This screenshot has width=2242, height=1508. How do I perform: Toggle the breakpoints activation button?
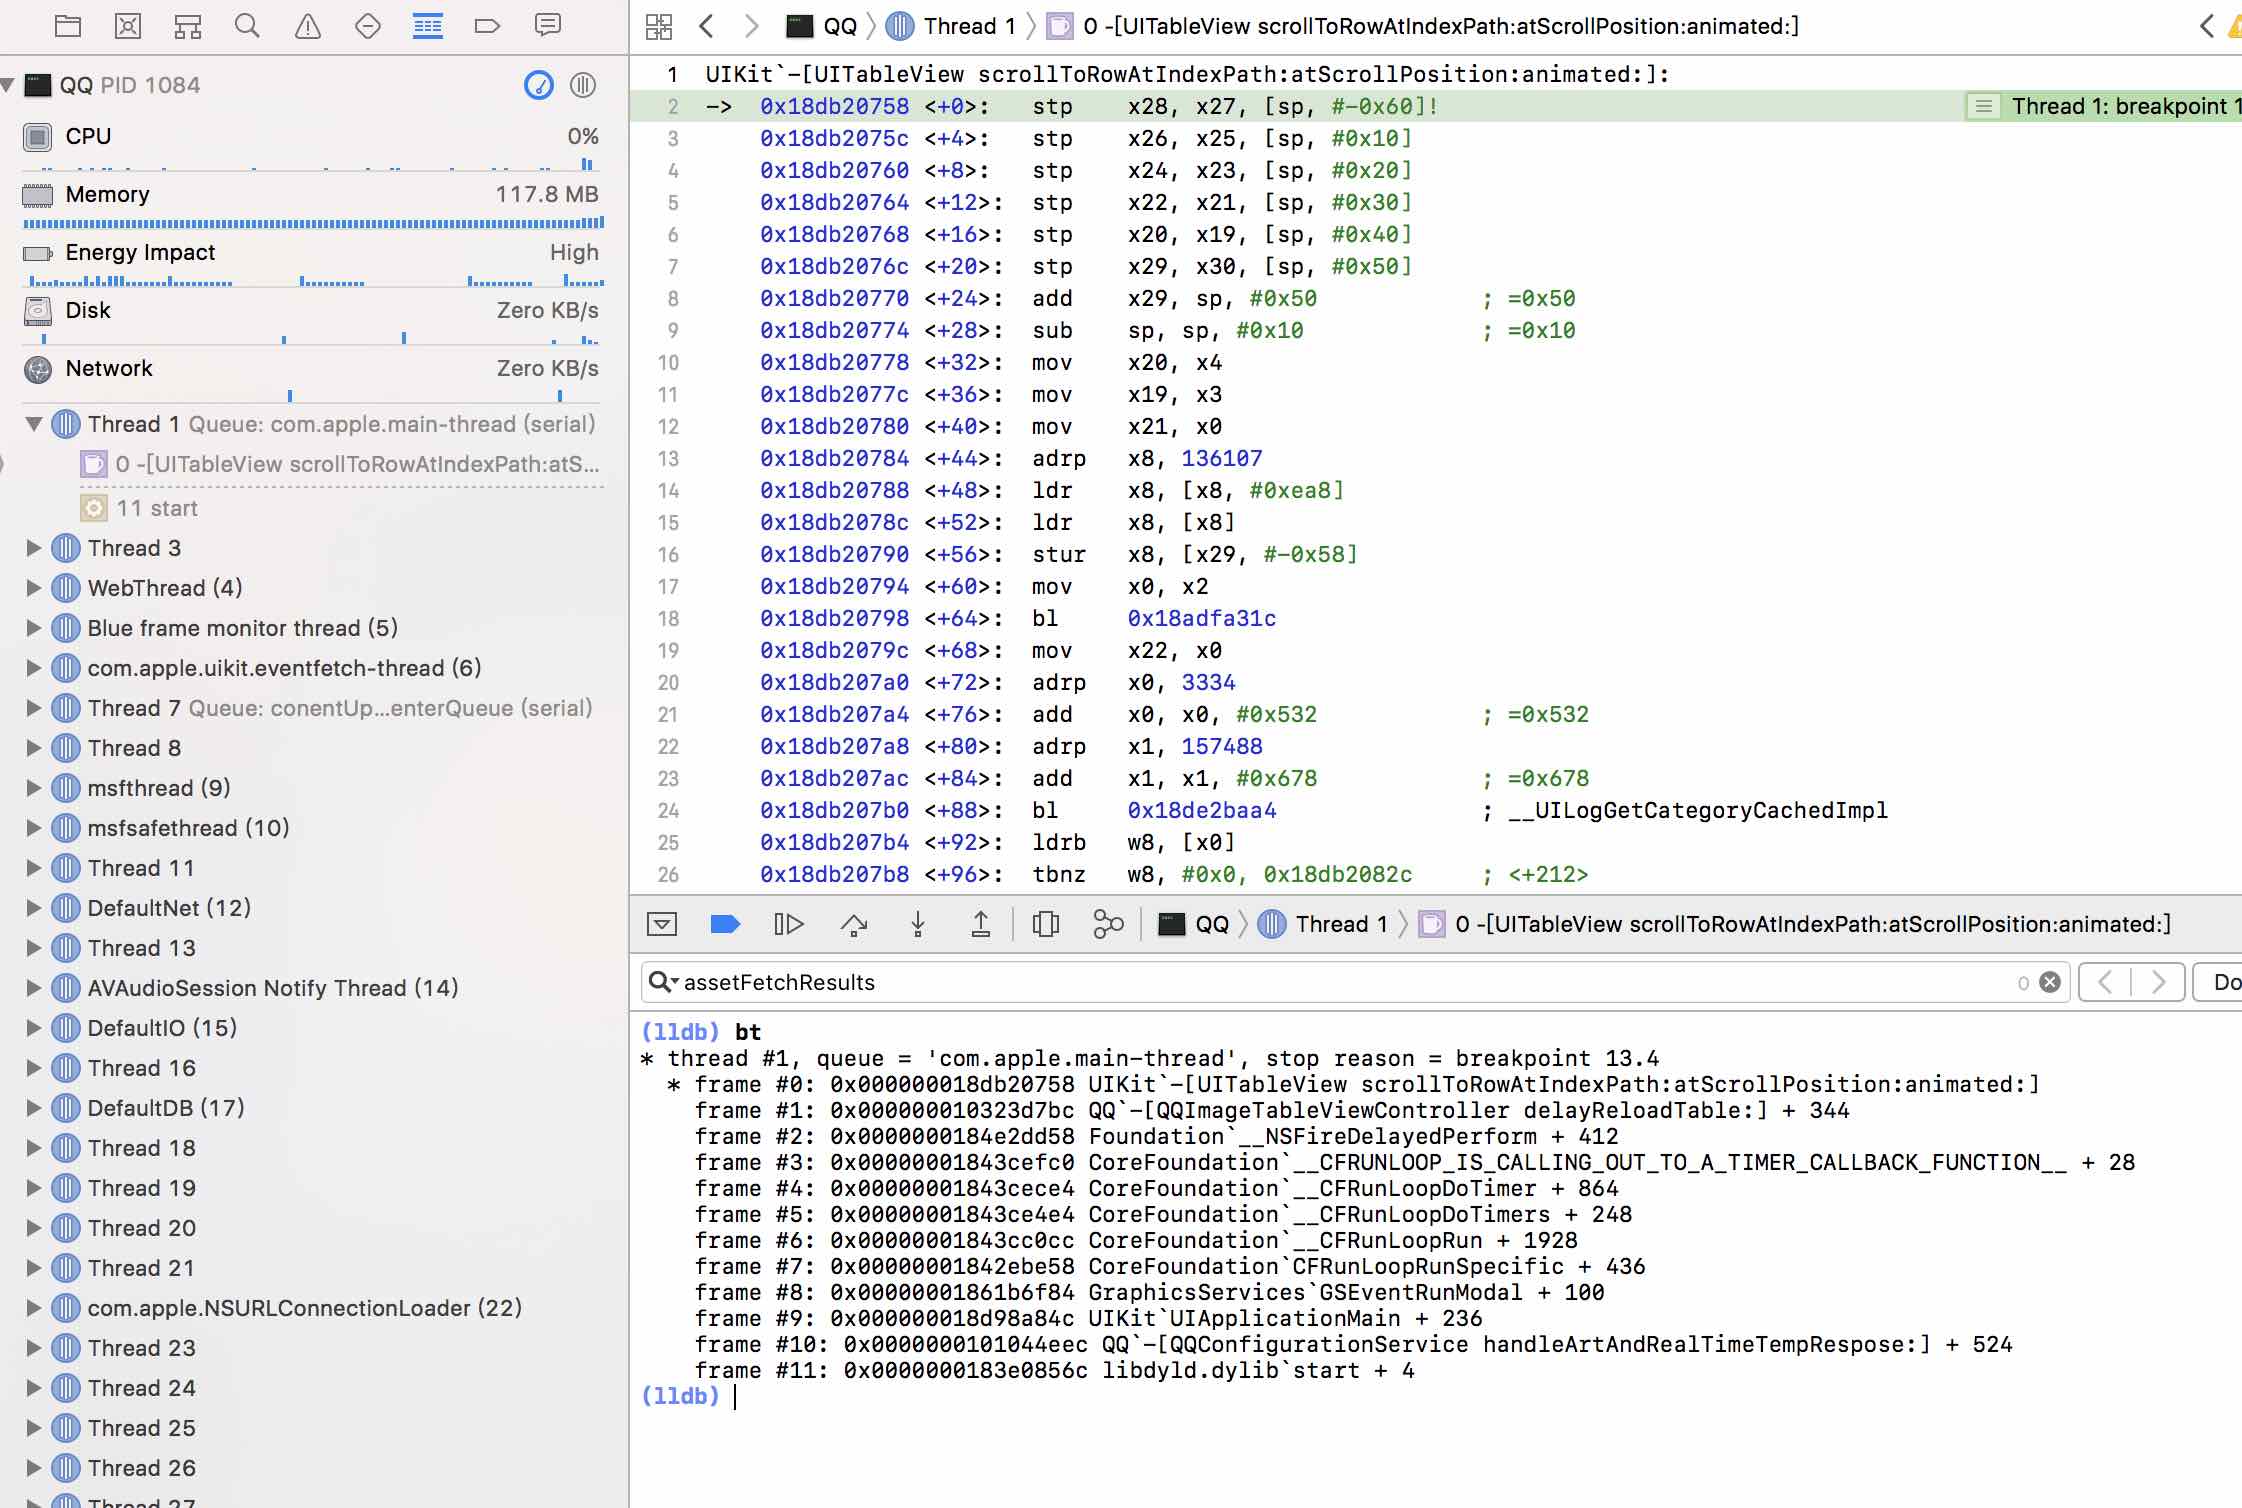725,924
